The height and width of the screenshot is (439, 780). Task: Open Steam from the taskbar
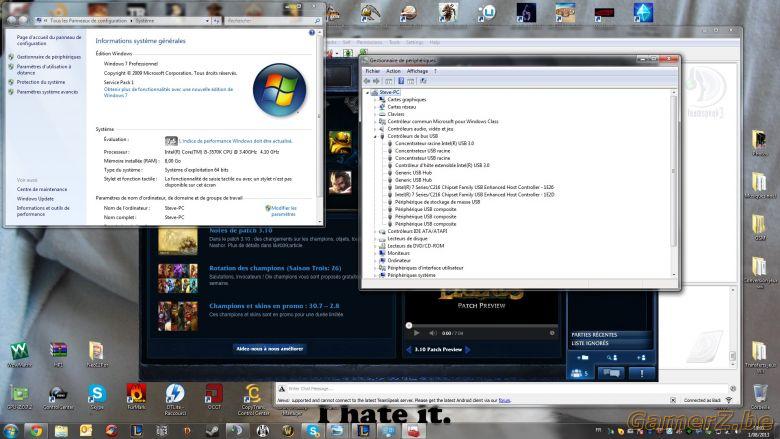tap(212, 431)
